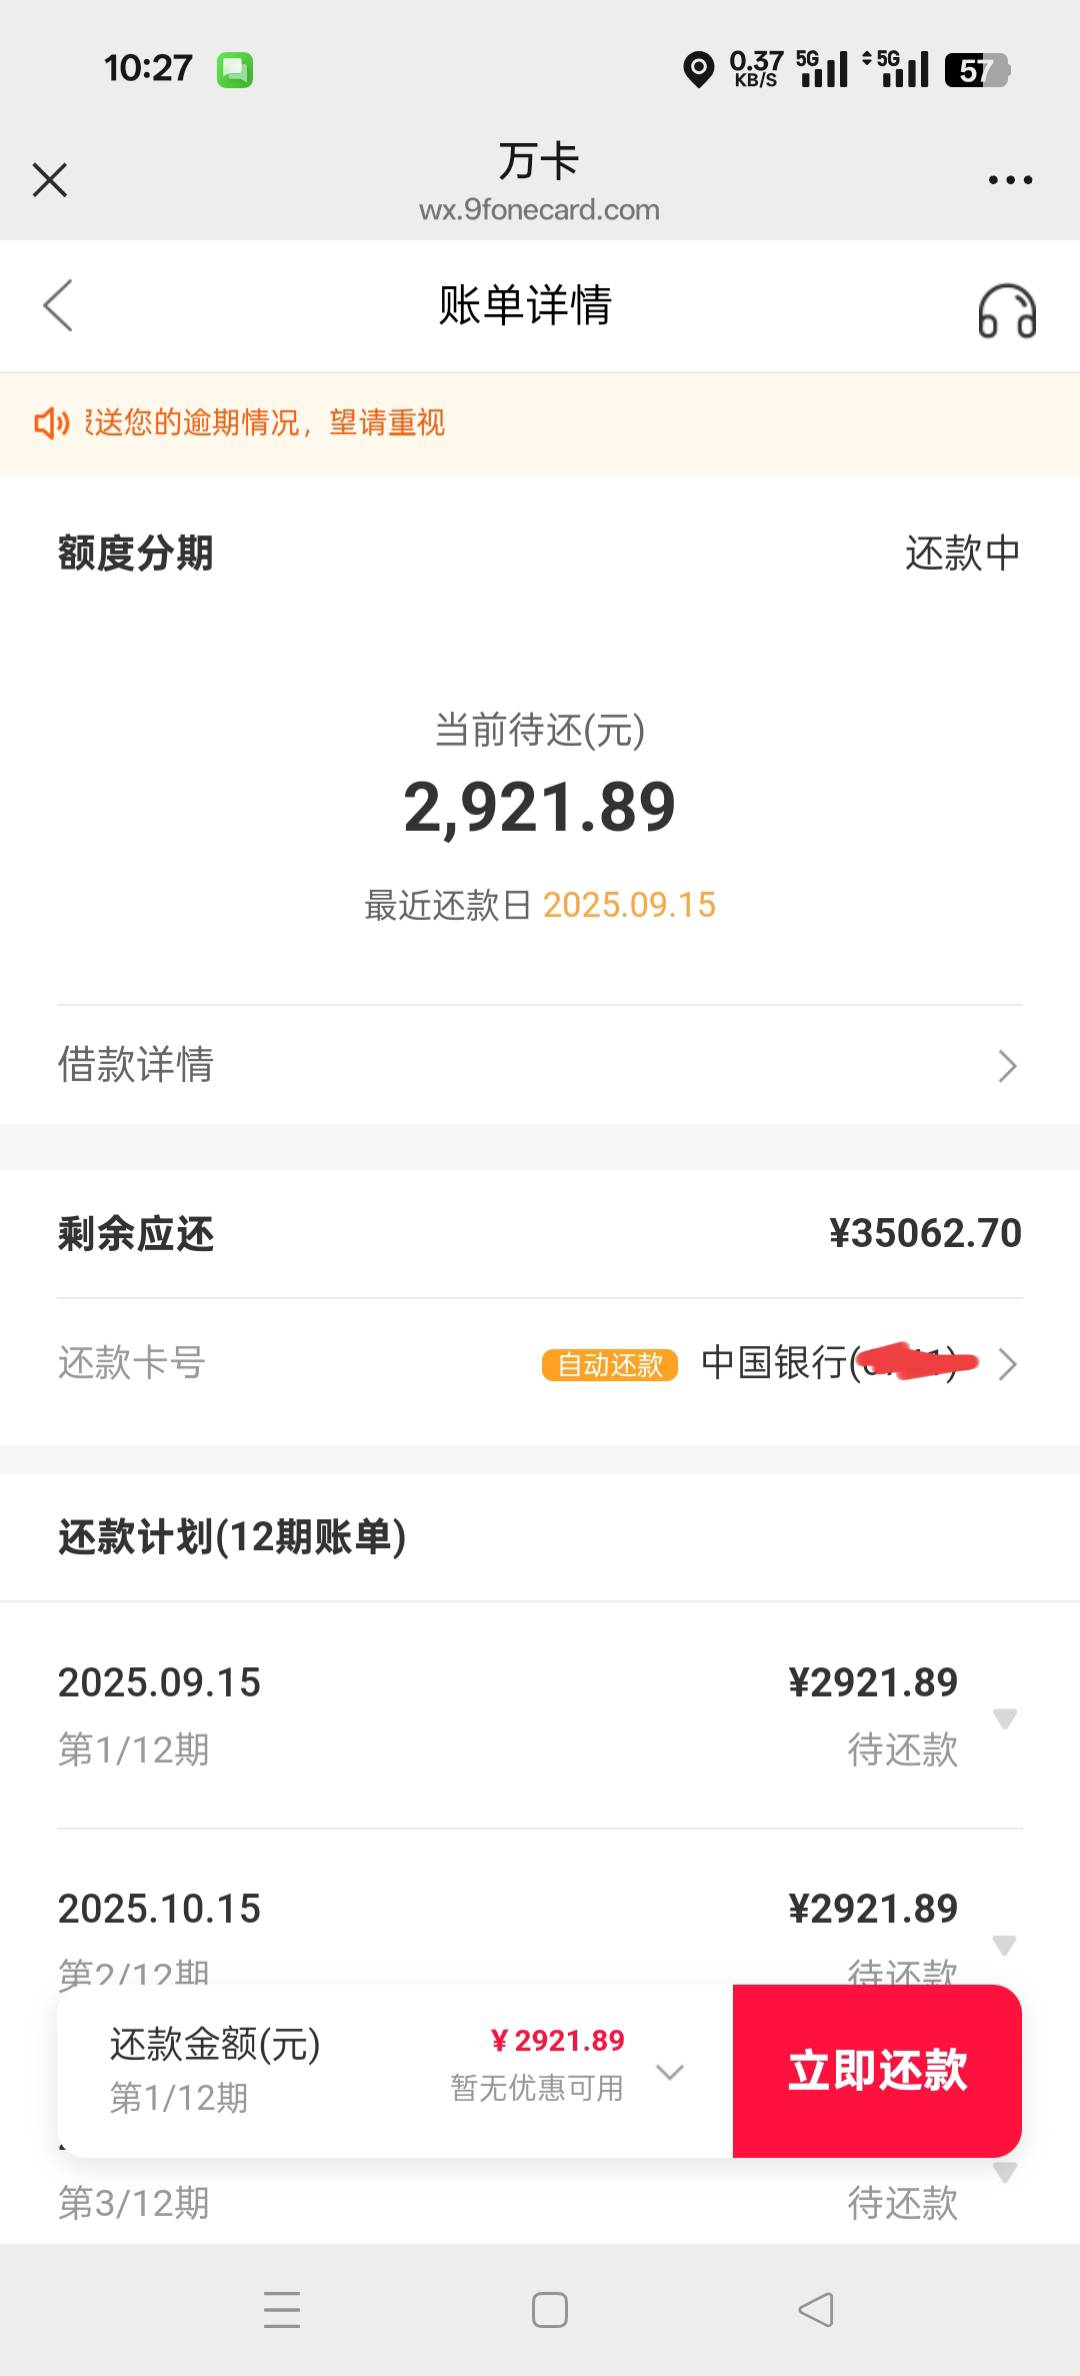Tap the Android back triangle button
The image size is (1080, 2376).
[x=816, y=2309]
